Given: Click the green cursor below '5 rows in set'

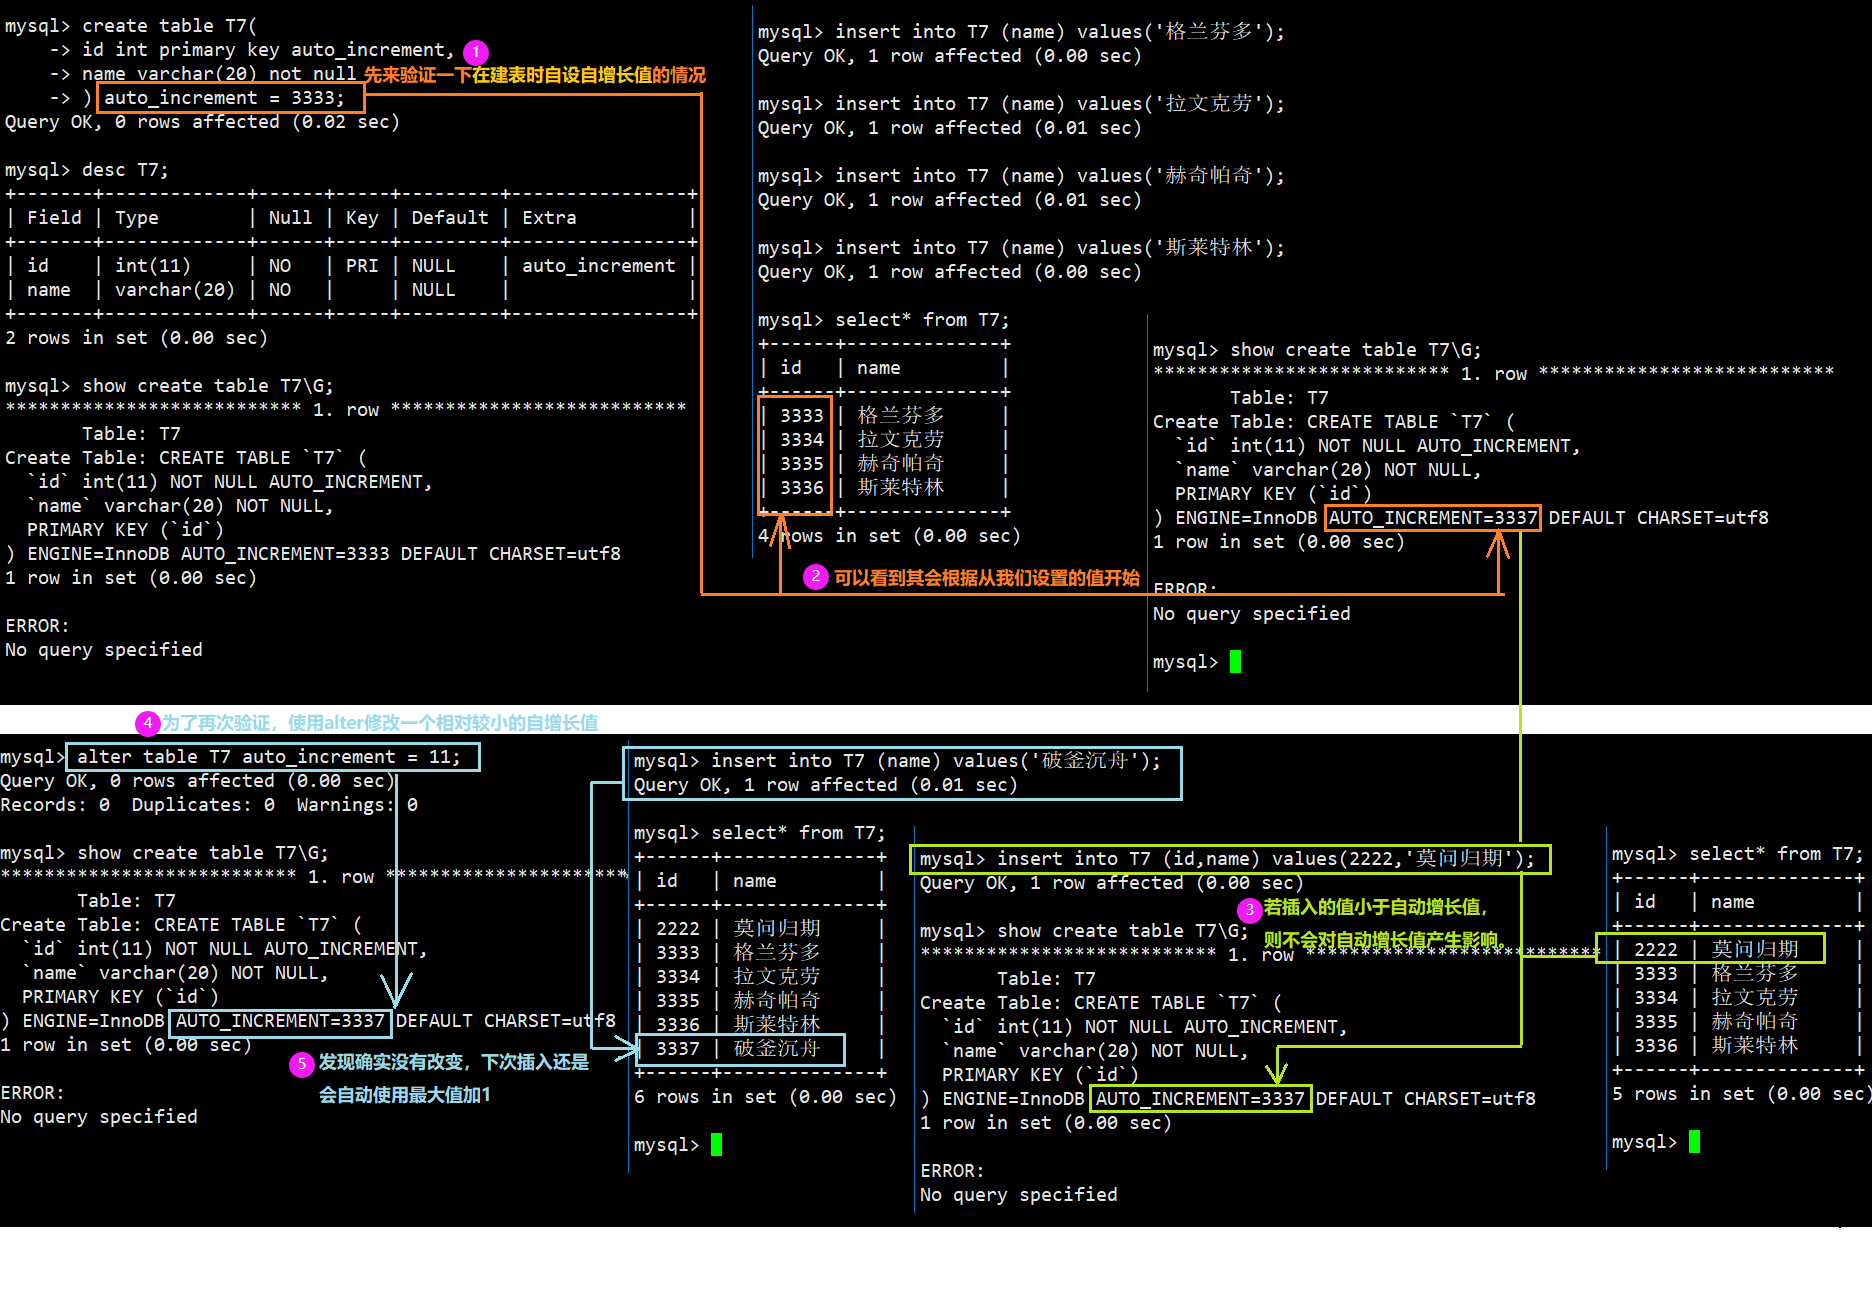Looking at the screenshot, I should pyautogui.click(x=1694, y=1142).
